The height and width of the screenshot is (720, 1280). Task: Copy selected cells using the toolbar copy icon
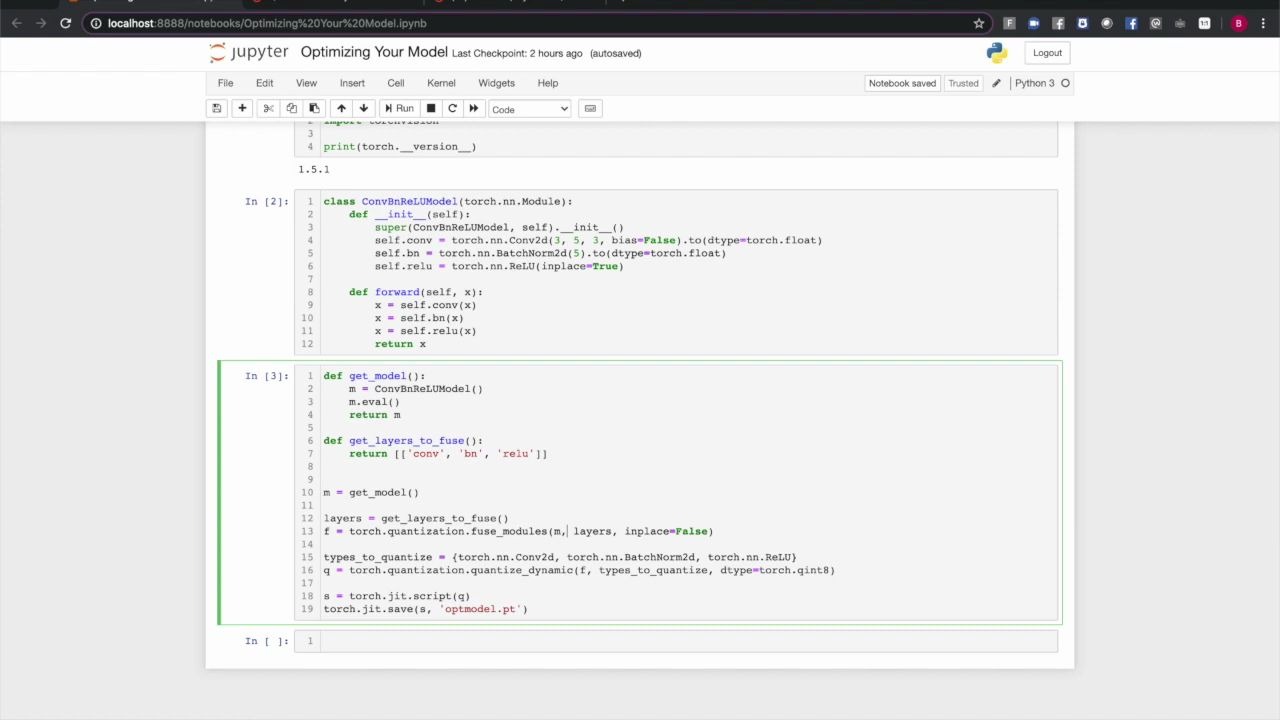291,109
